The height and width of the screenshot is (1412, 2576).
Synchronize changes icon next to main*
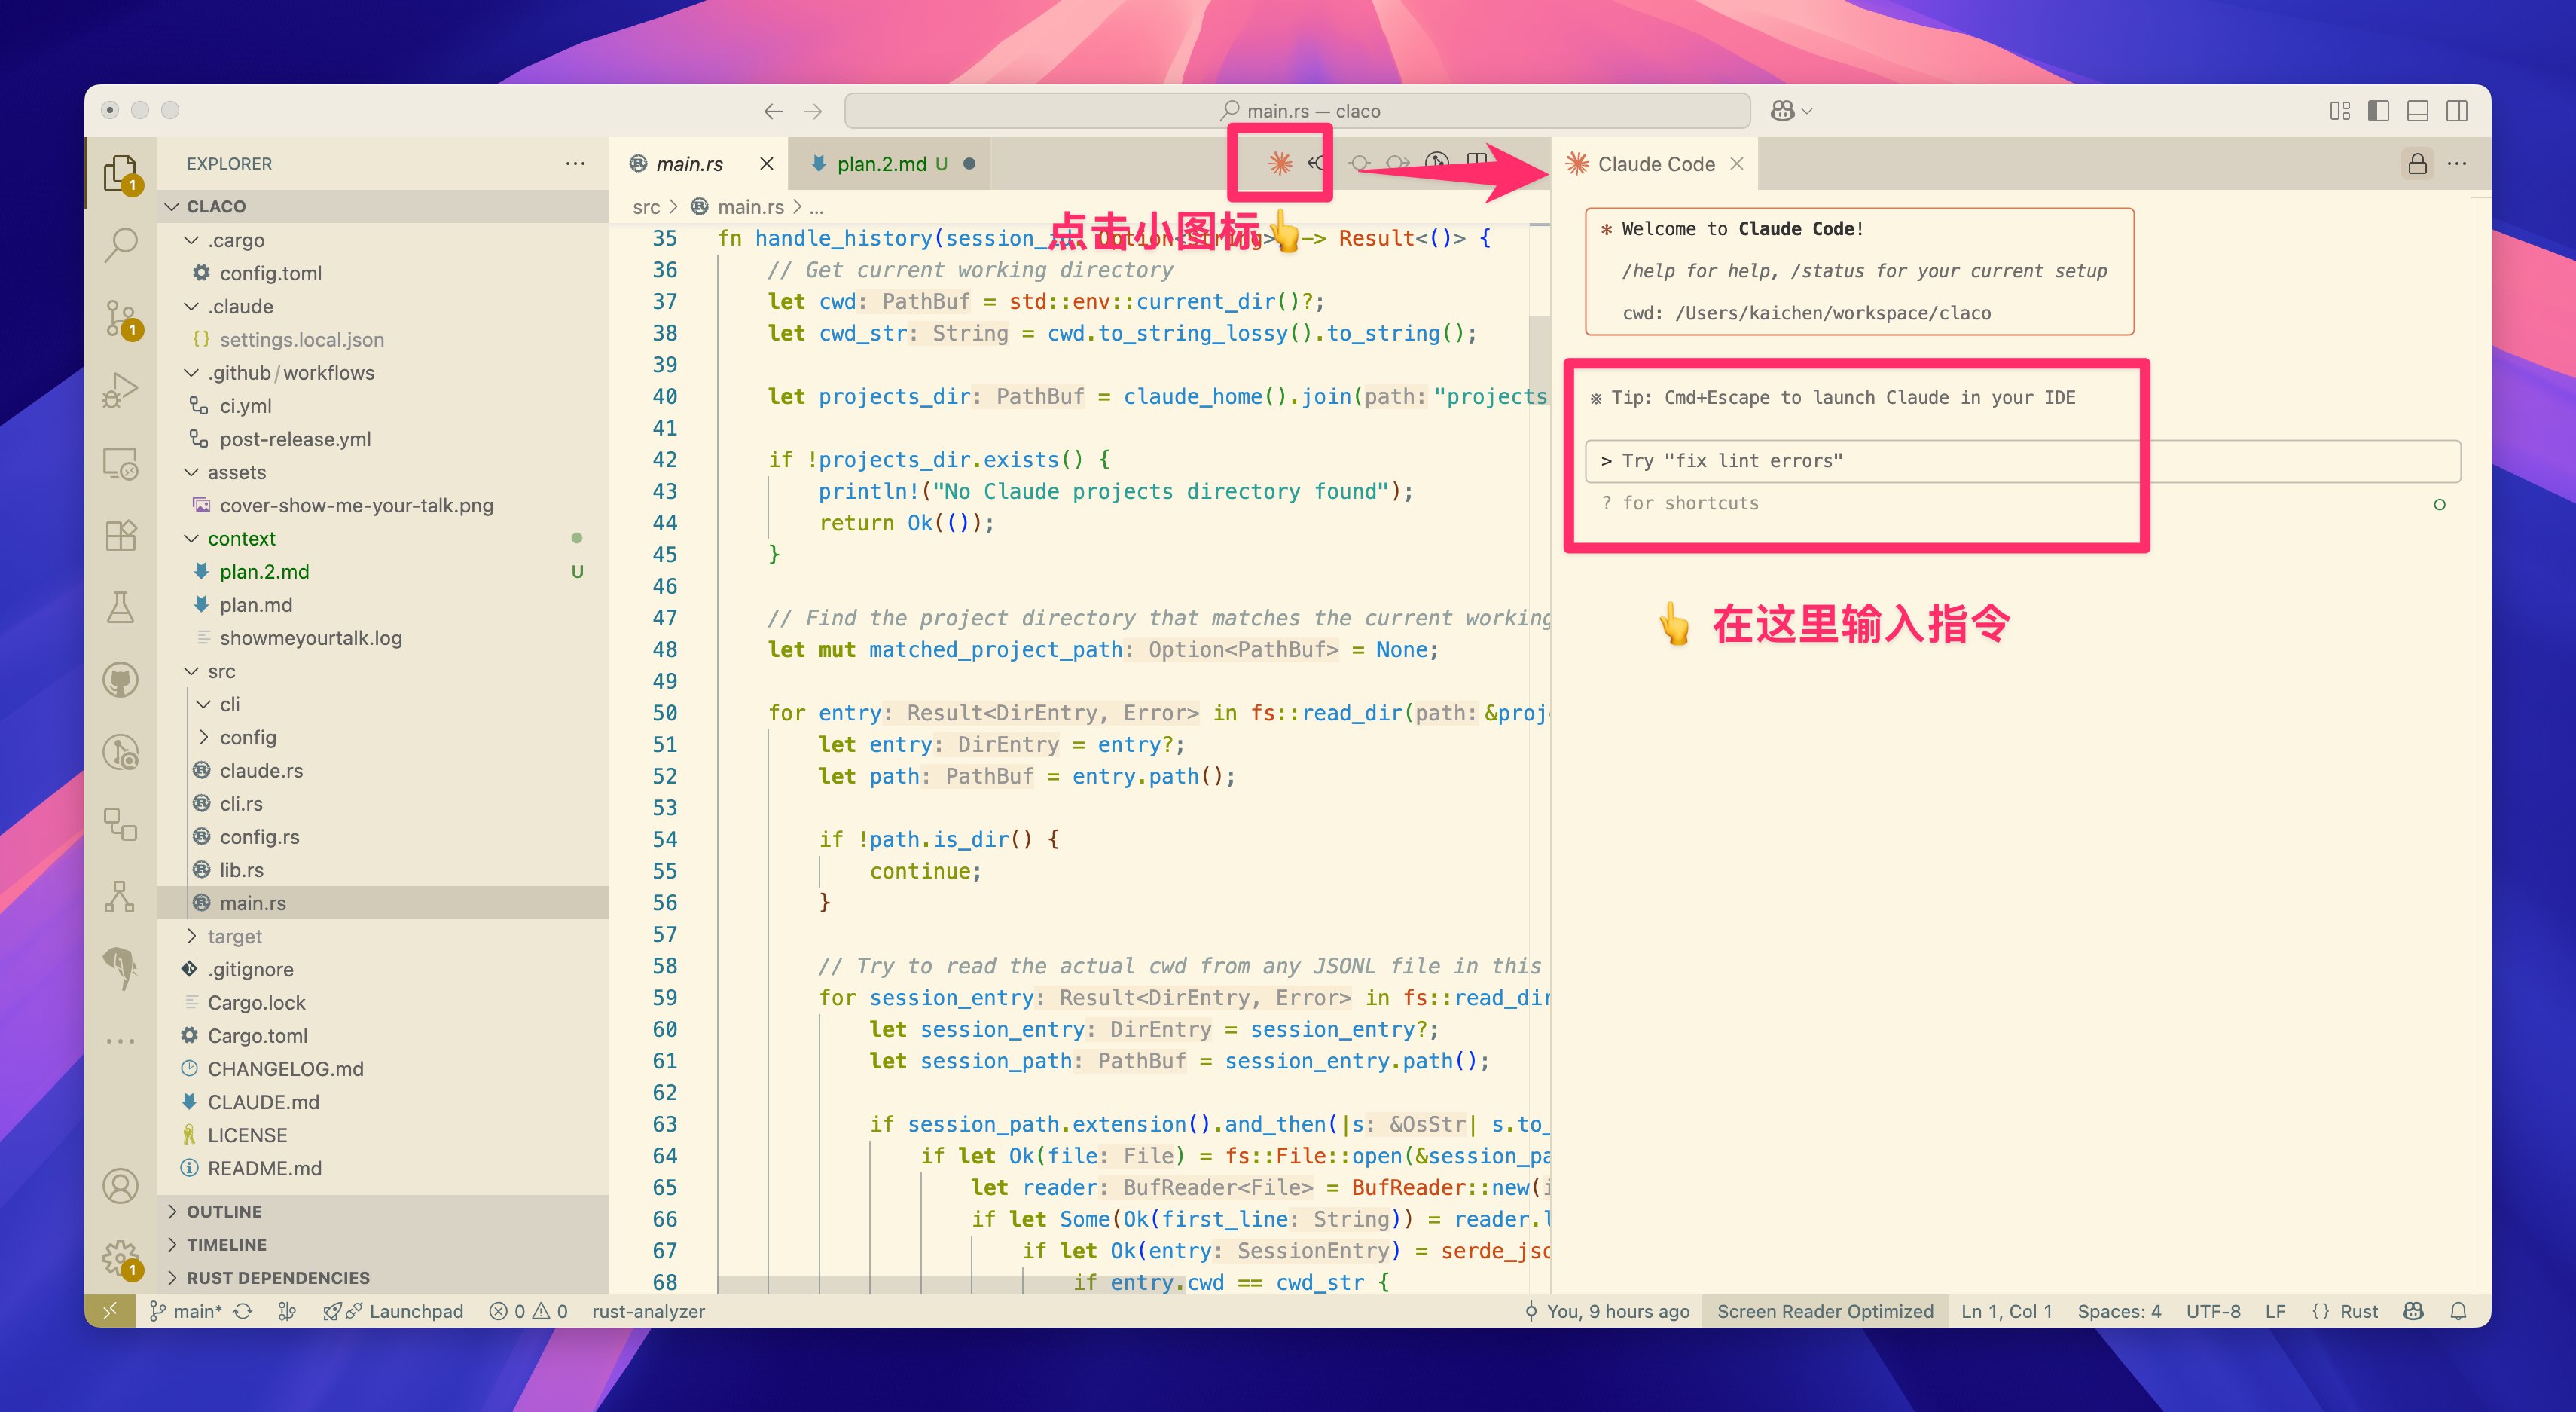(x=243, y=1311)
